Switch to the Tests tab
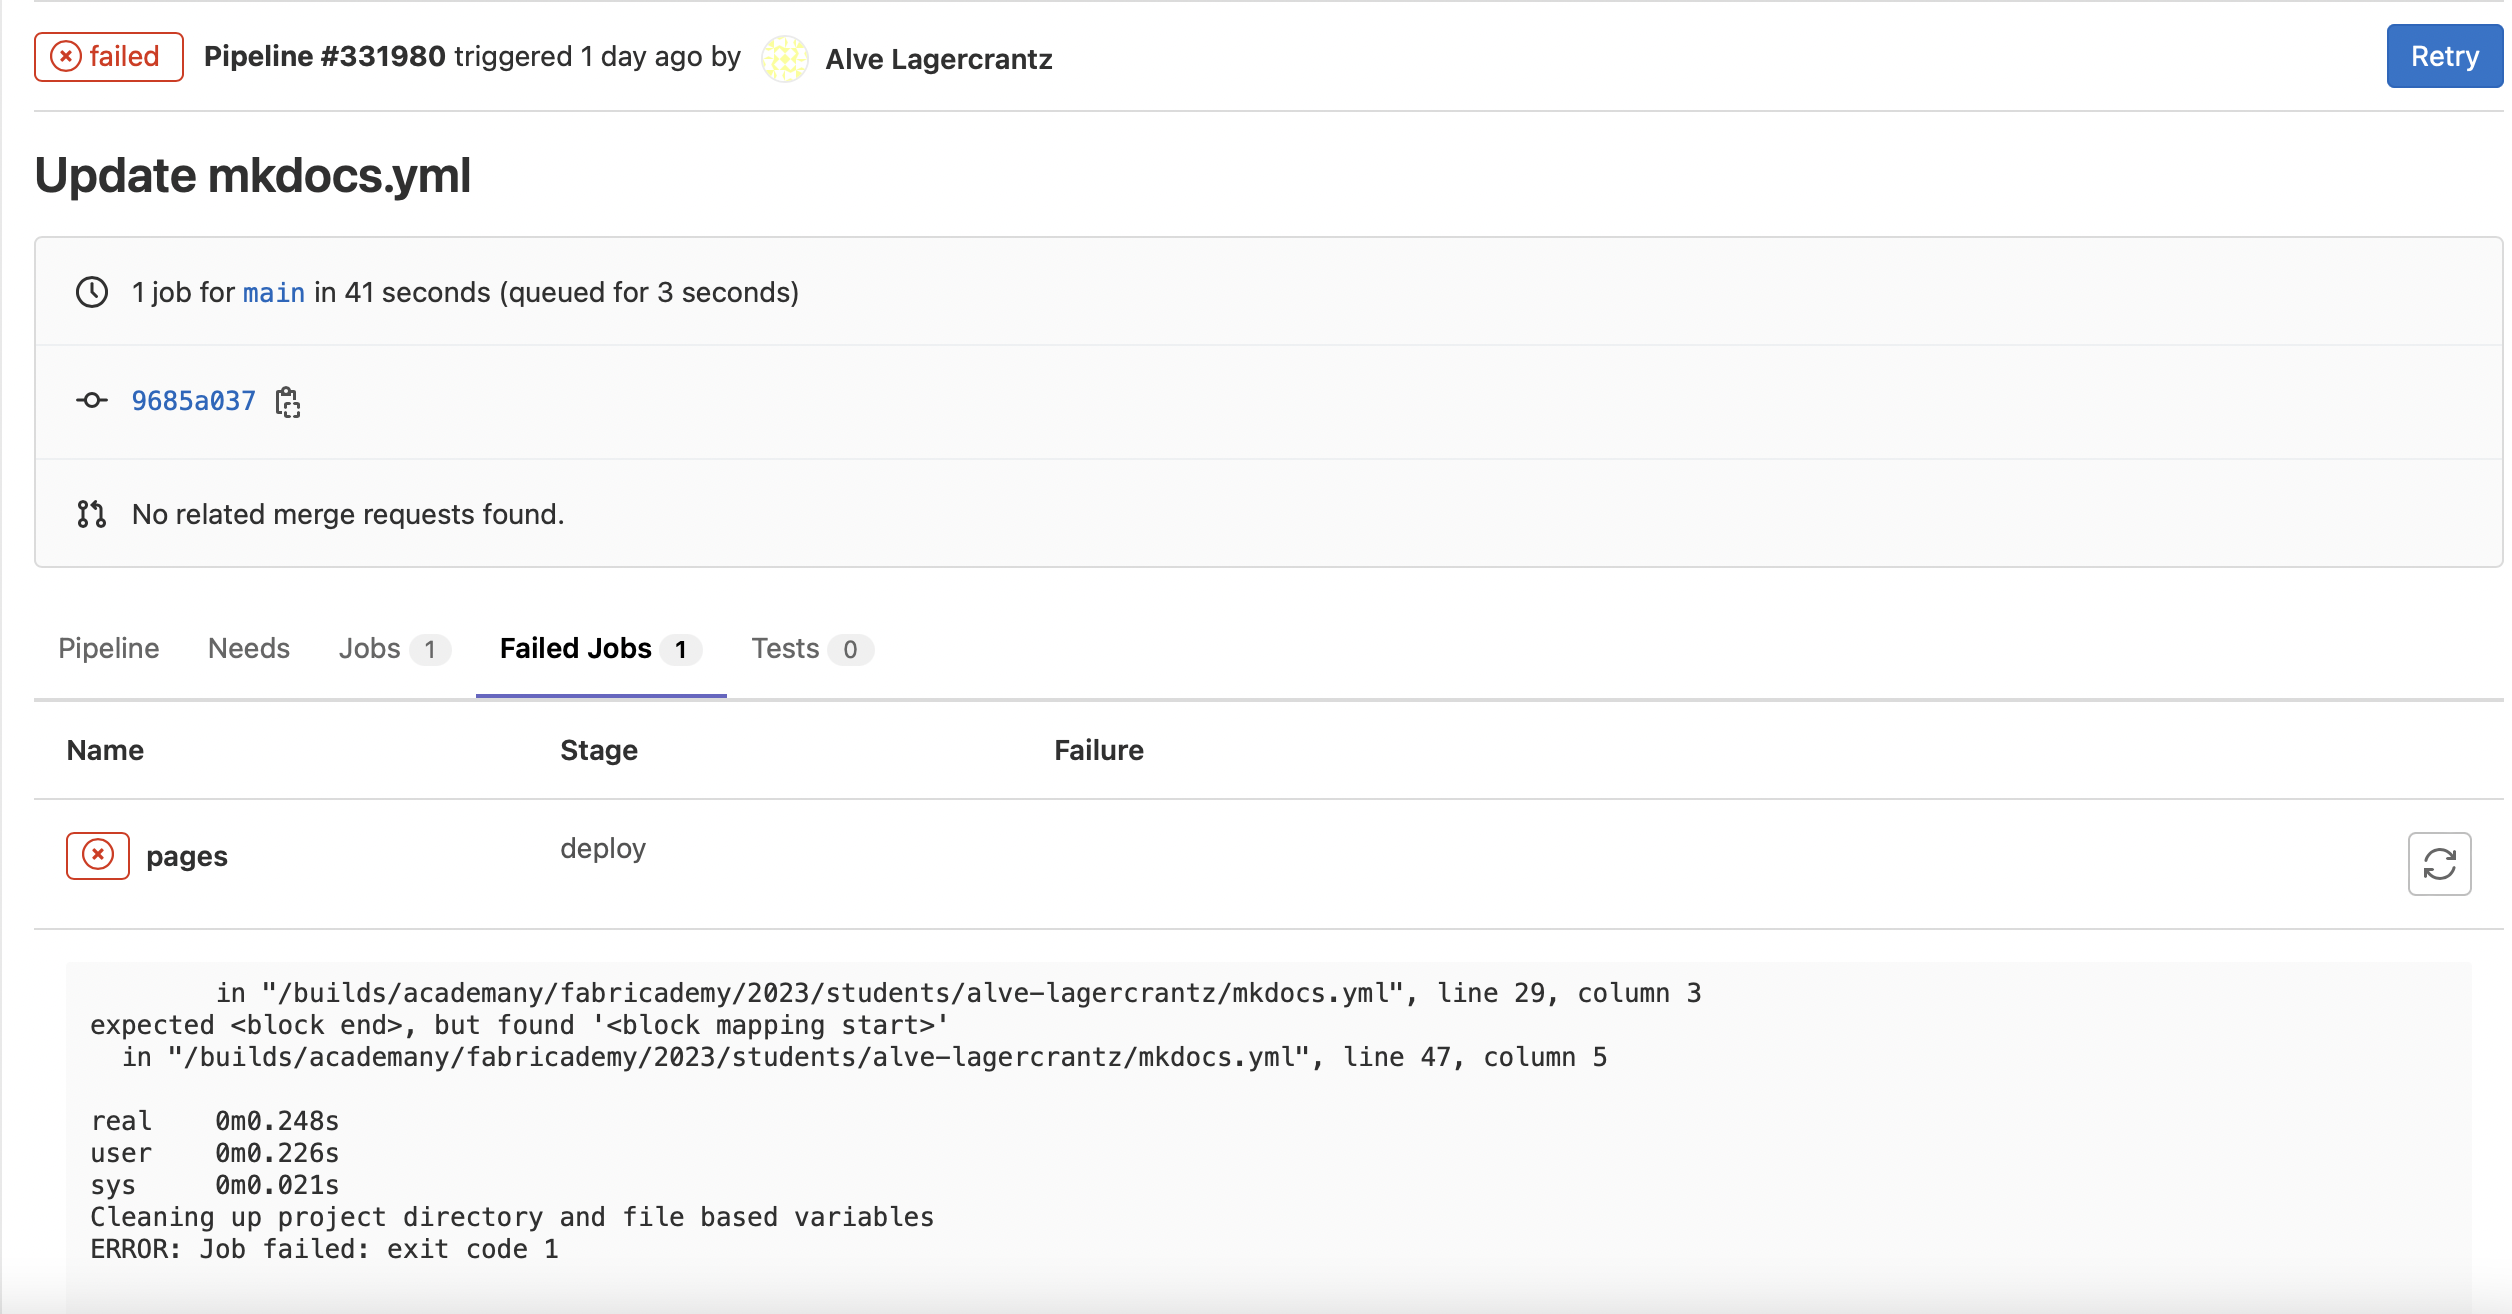This screenshot has height=1314, width=2512. 812,649
